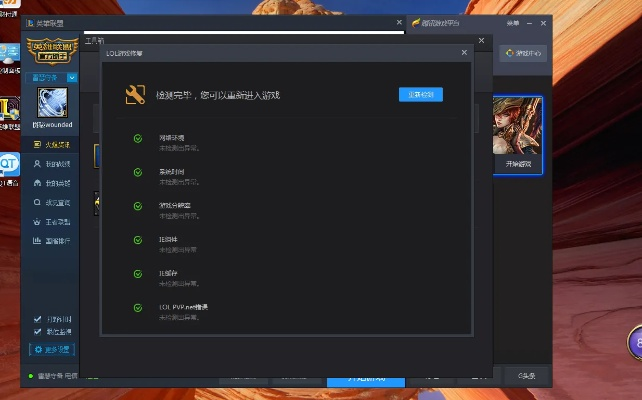Click green check icon beside LOL PVP.net
This screenshot has height=400, width=642.
coord(138,307)
